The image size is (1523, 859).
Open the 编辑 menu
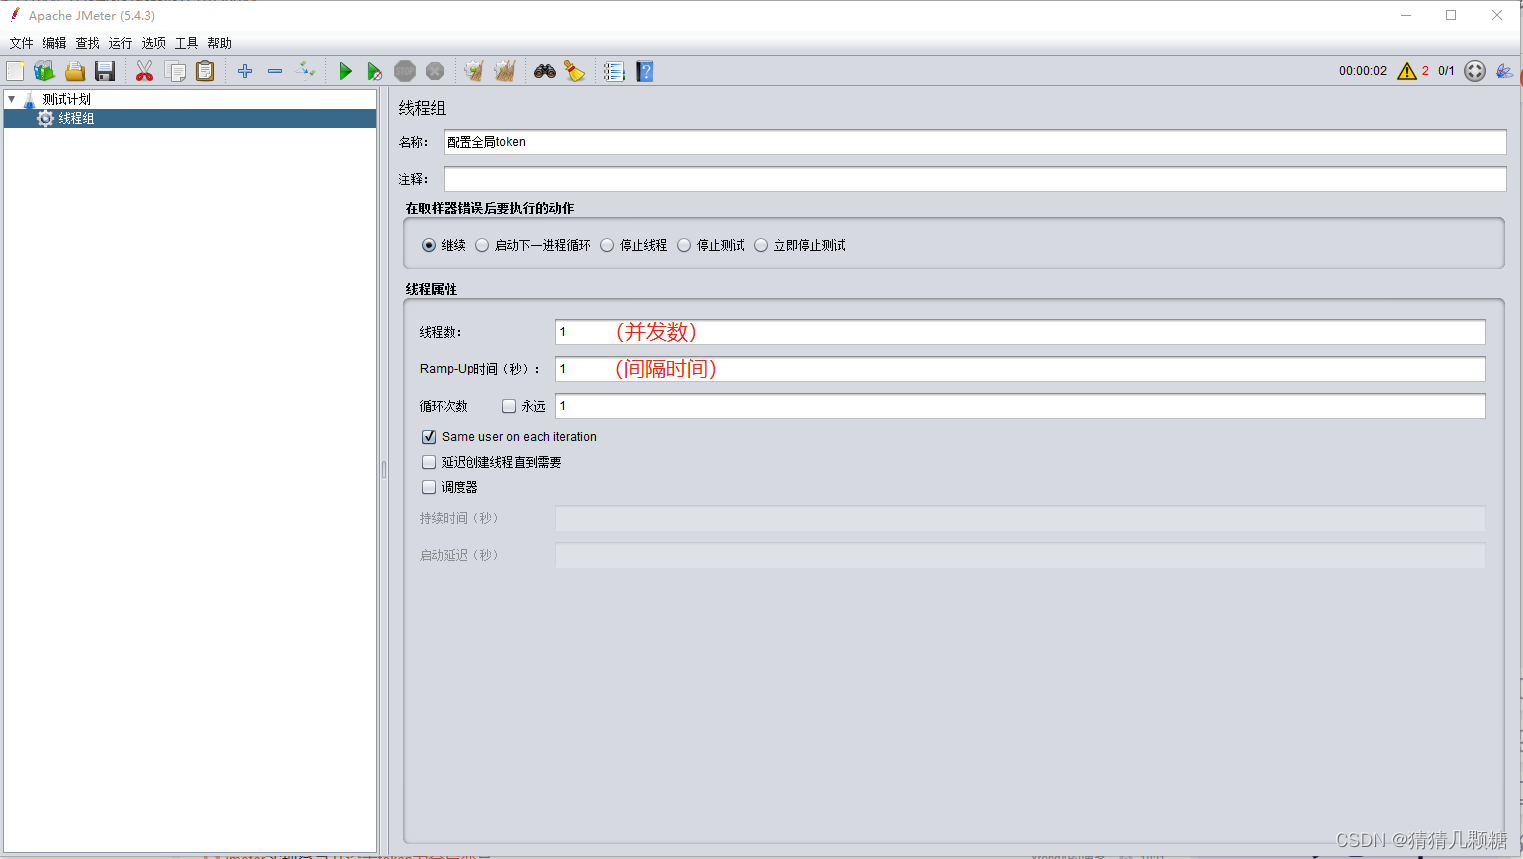coord(54,43)
